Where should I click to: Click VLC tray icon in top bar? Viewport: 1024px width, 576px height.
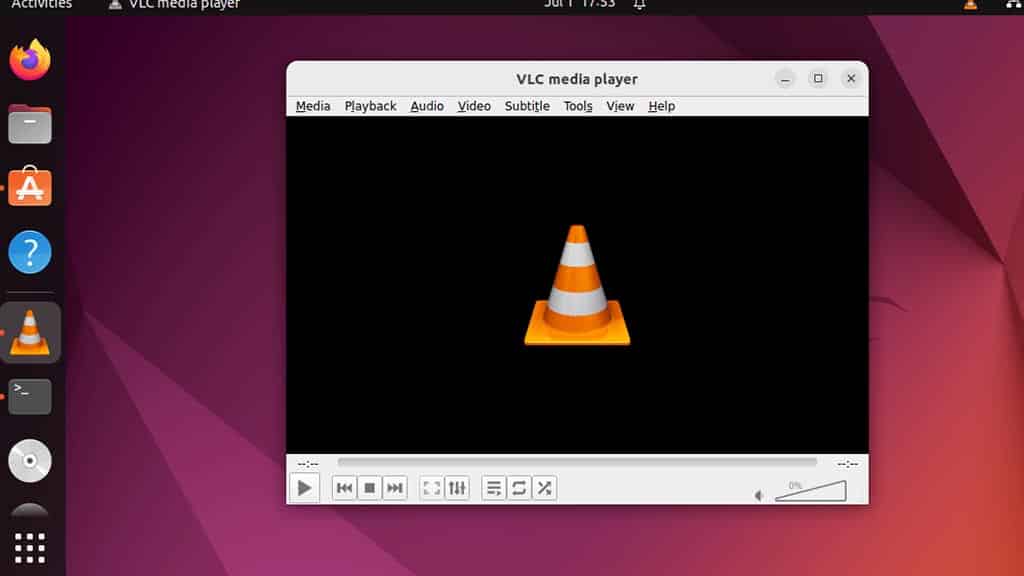970,4
